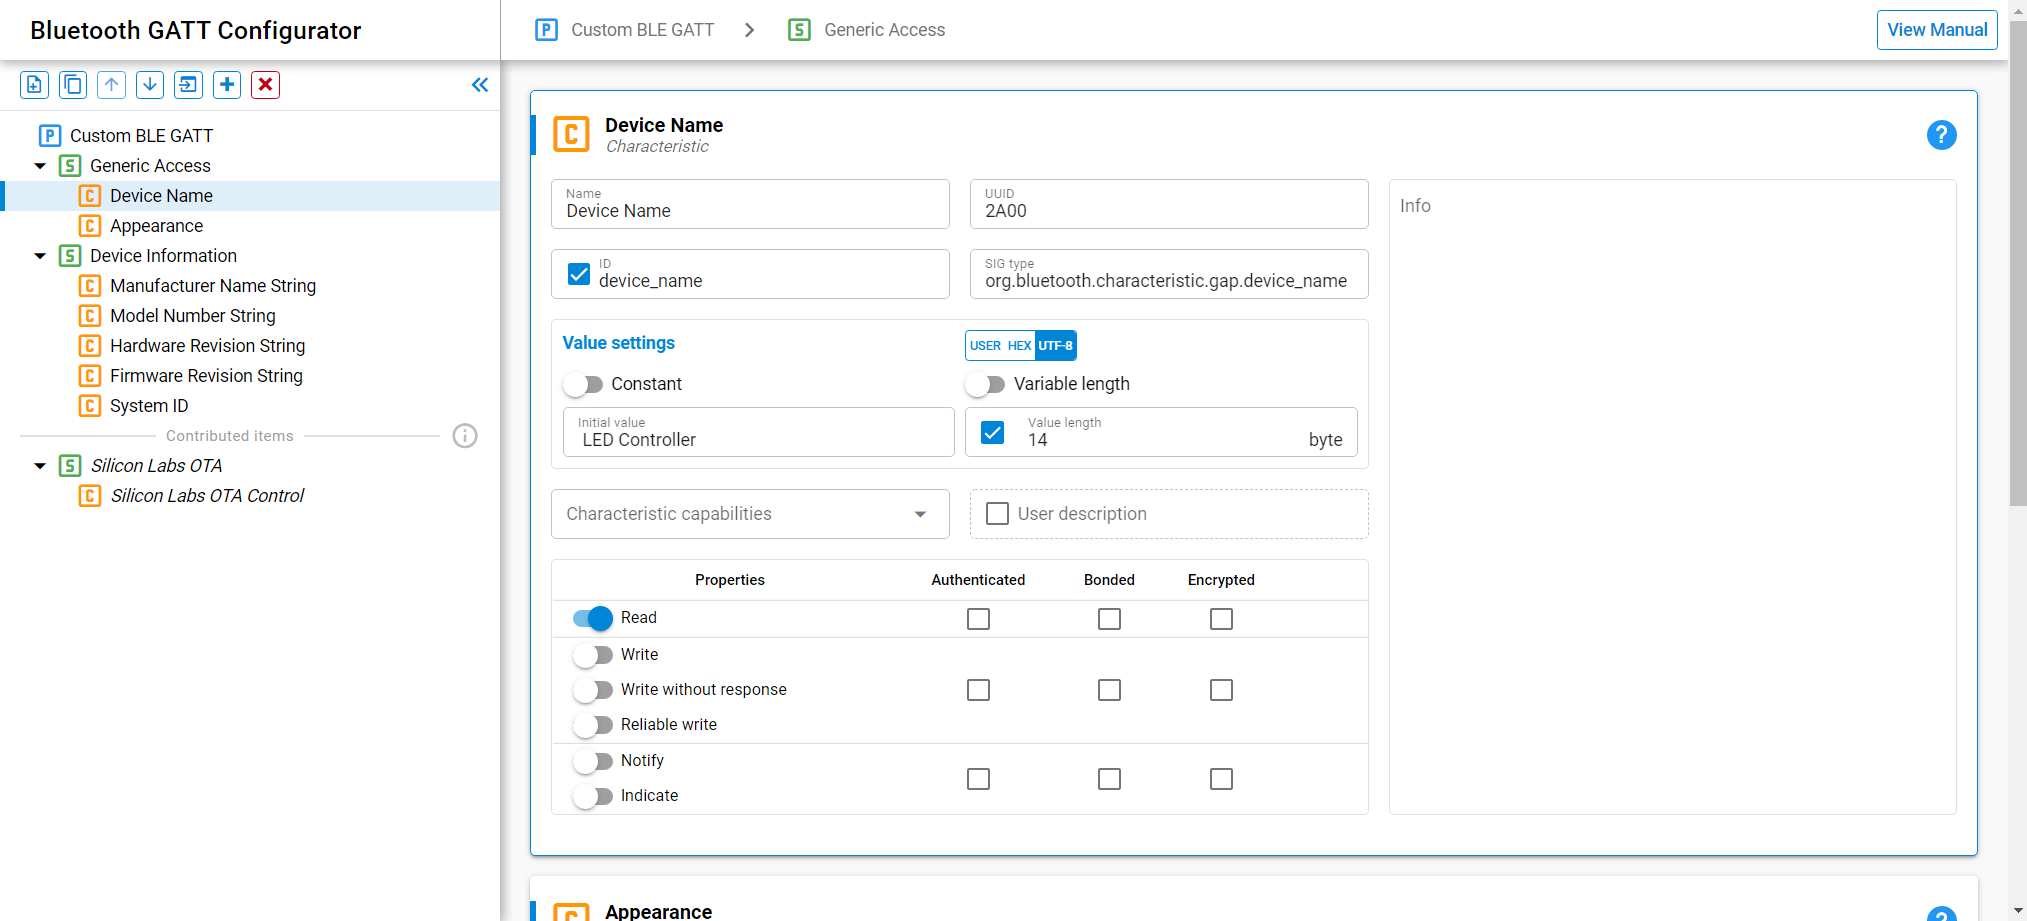Click the vertical scrollbar thumb

click(x=2018, y=263)
